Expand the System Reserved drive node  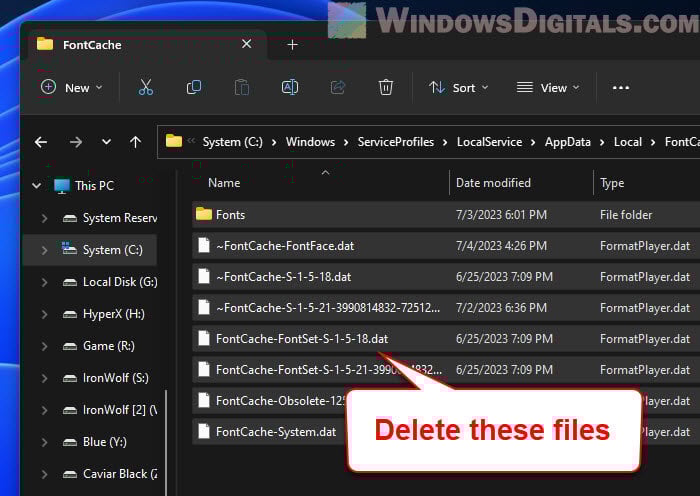[x=44, y=218]
